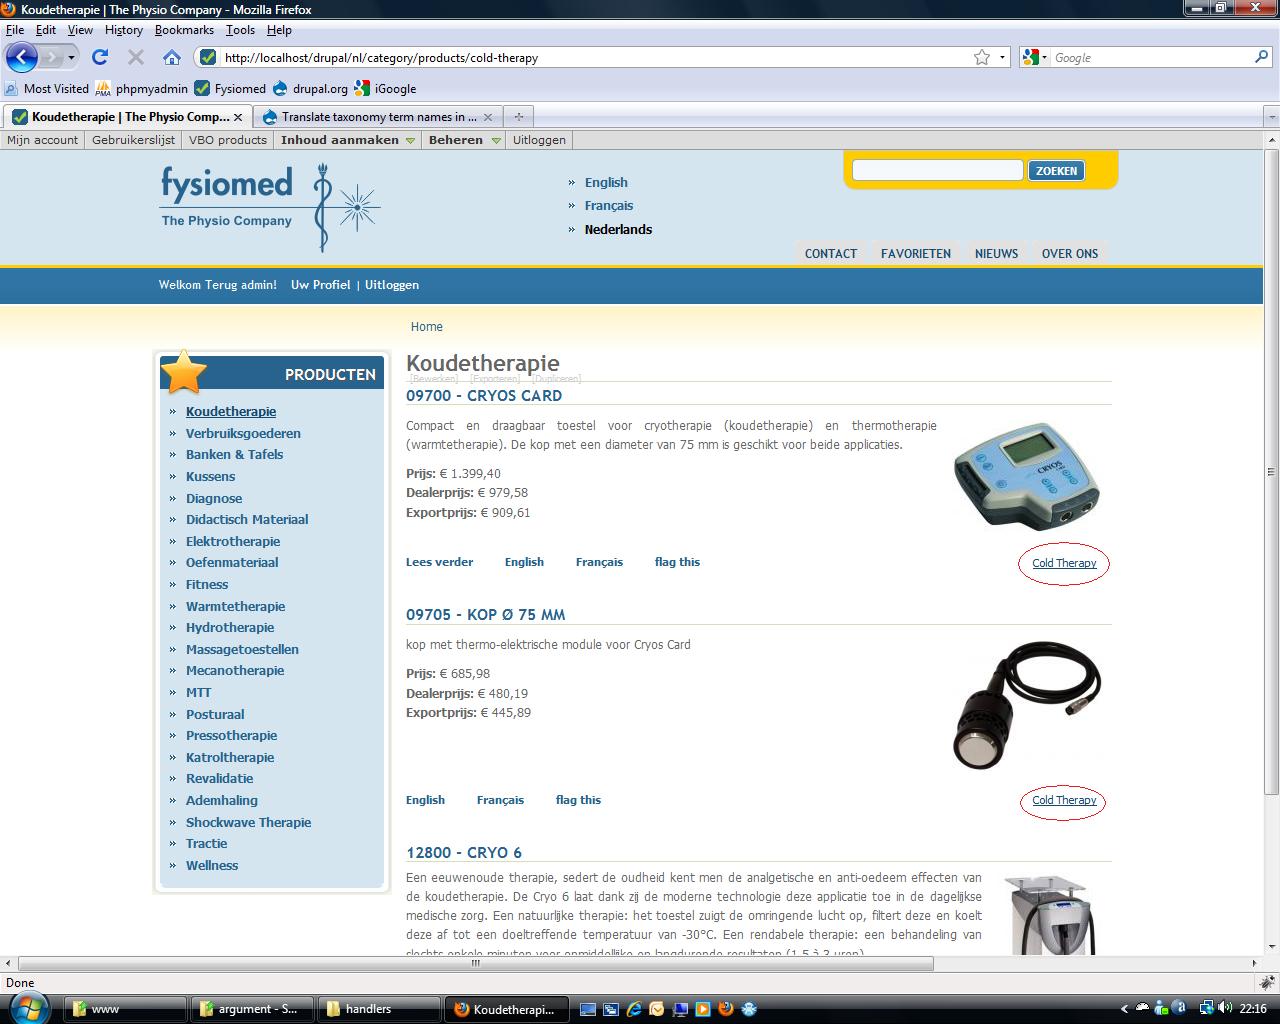Switch to the Translate taxonomy term names tab
This screenshot has width=1280, height=1024.
click(378, 117)
